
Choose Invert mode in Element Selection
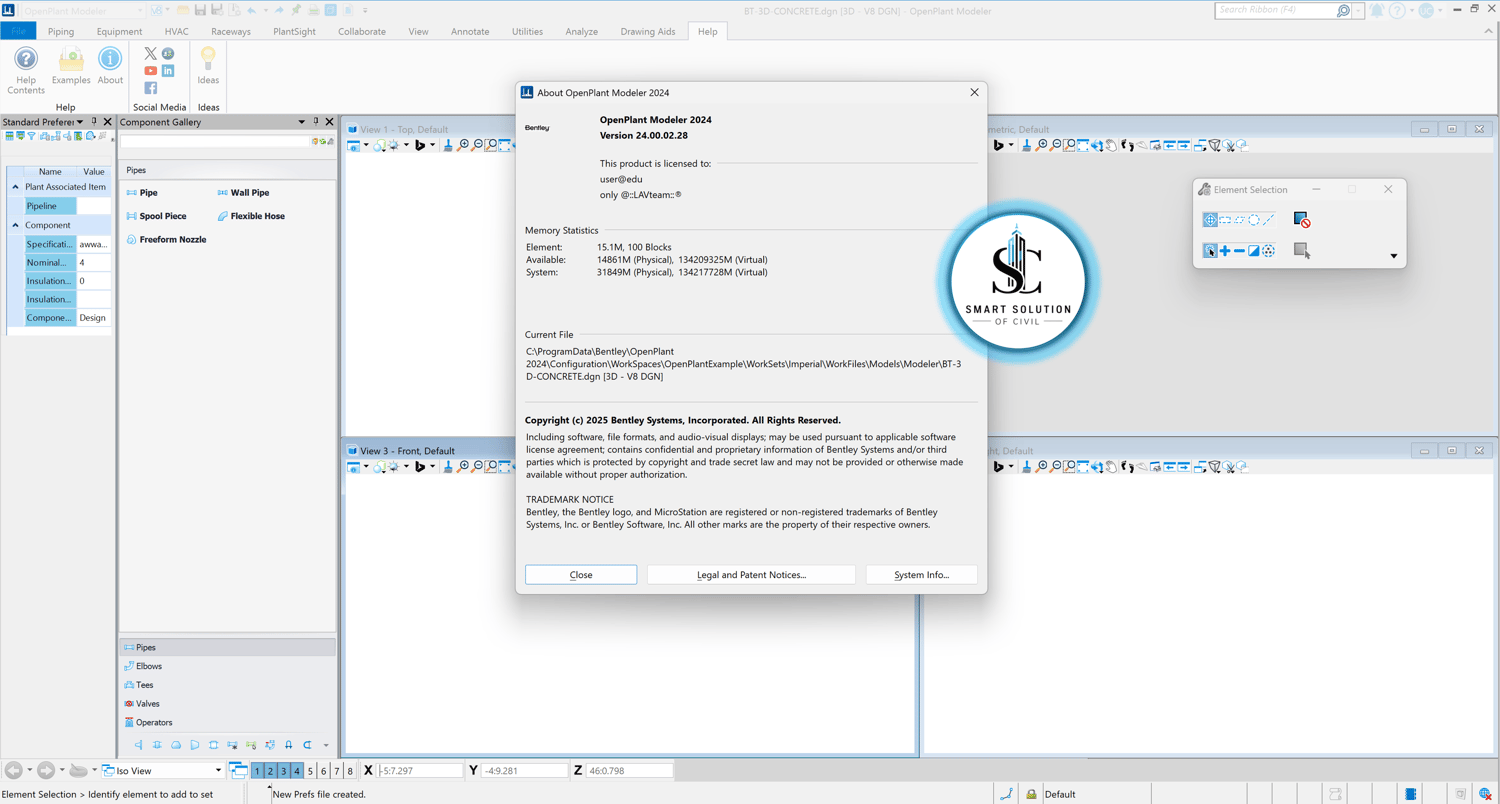[1254, 251]
